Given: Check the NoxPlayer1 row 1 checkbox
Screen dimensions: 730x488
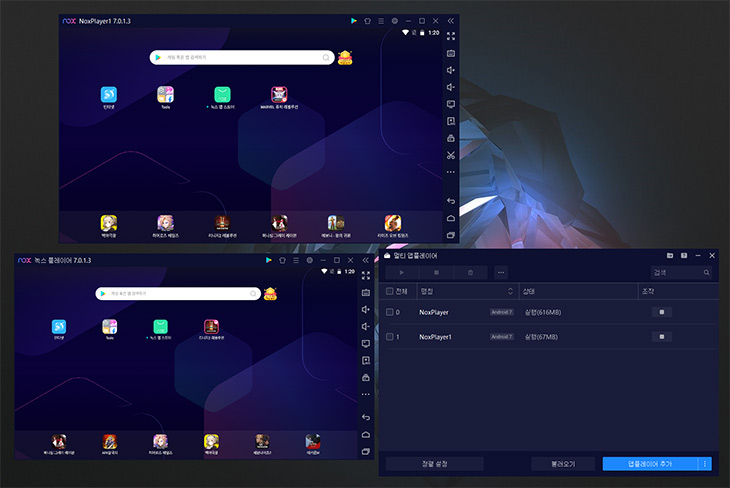Looking at the screenshot, I should [390, 337].
